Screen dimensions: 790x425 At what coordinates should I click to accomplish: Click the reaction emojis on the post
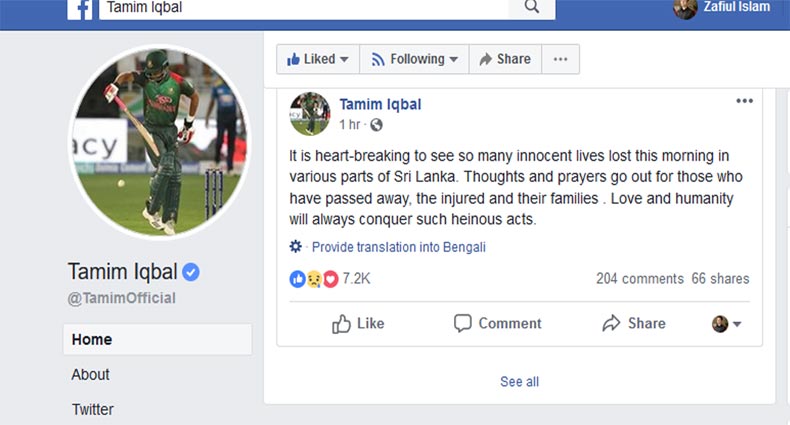(314, 279)
